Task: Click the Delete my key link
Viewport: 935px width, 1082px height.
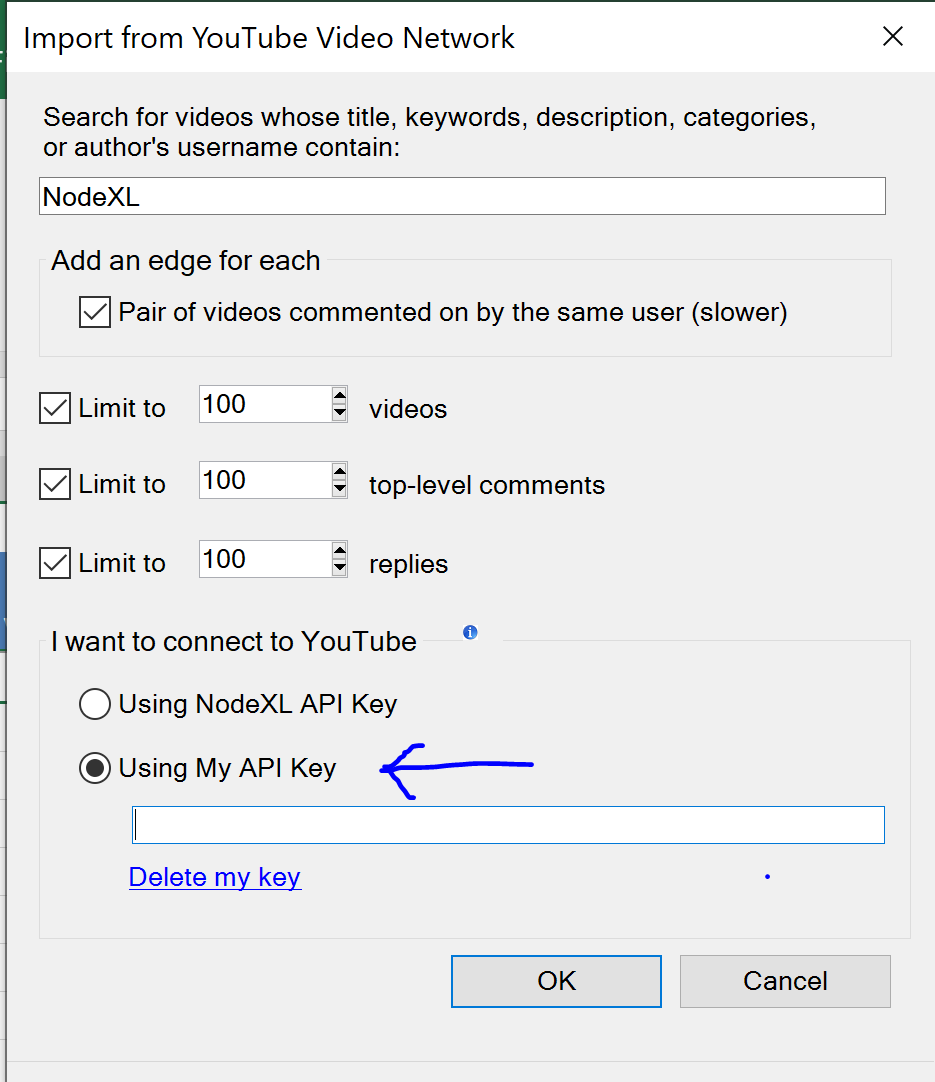Action: tap(215, 877)
